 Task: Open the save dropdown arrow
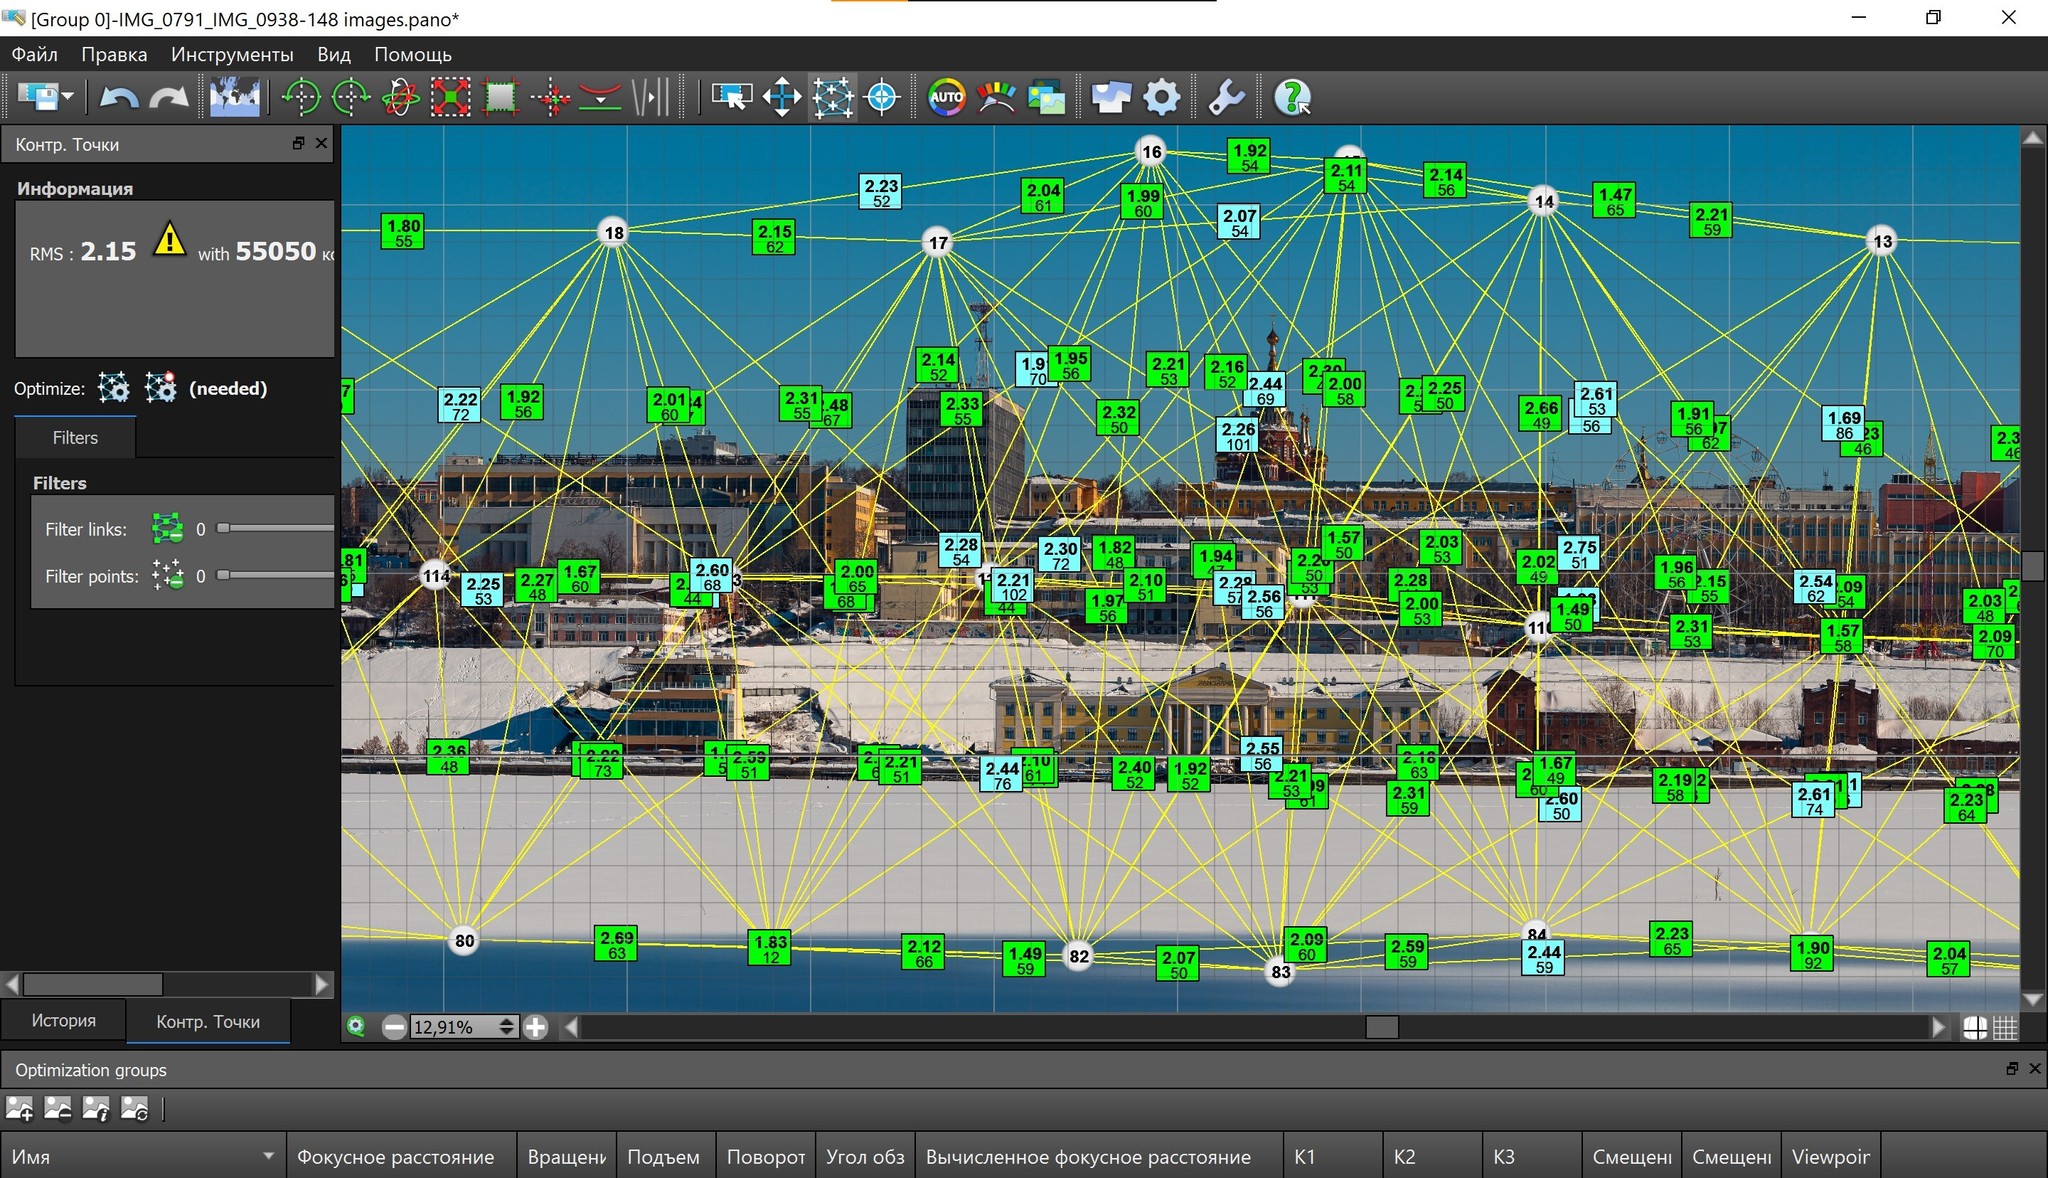pyautogui.click(x=68, y=97)
